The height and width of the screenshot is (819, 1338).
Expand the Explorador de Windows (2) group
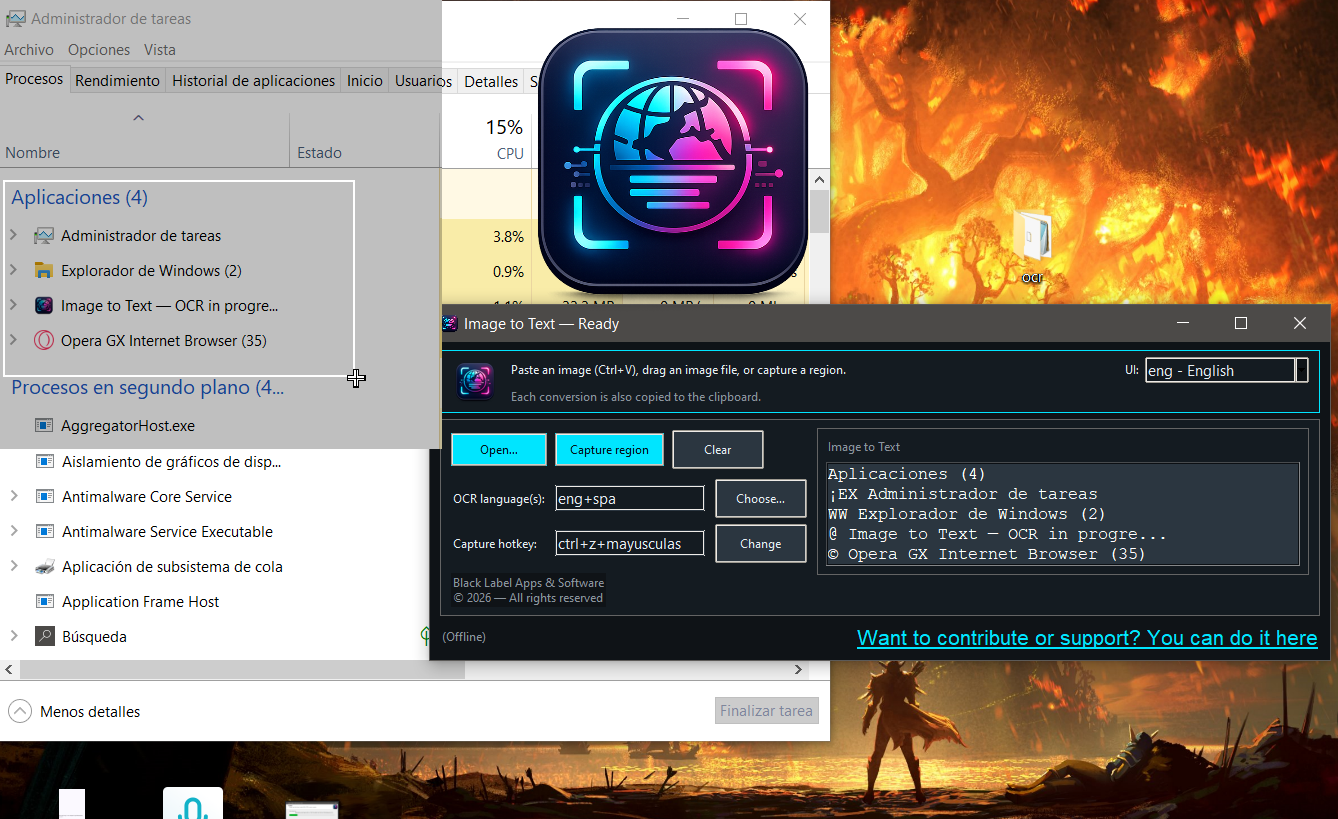(x=13, y=270)
